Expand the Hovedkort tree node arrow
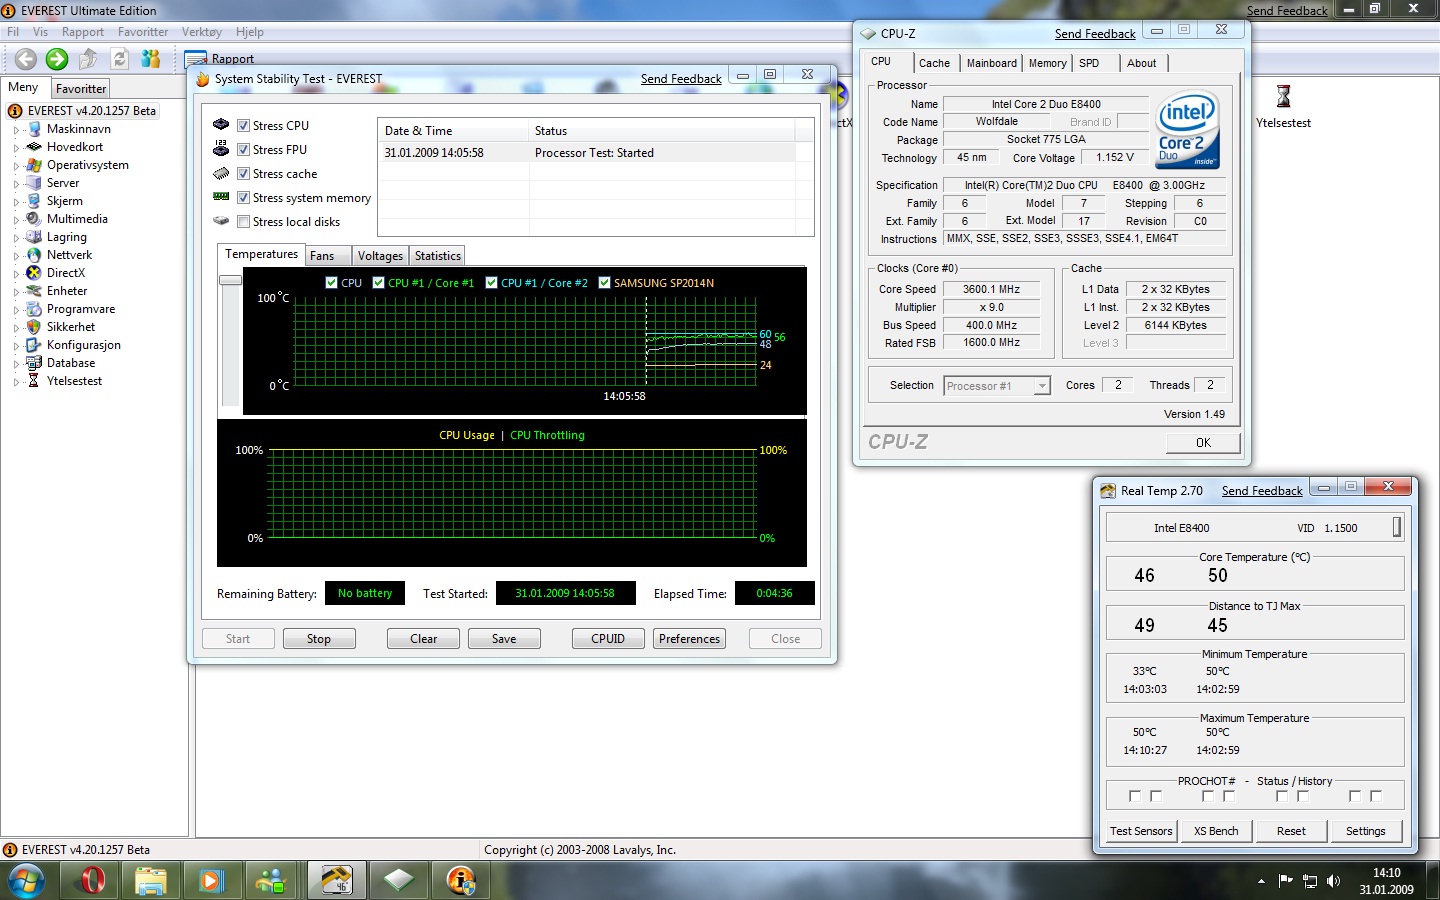The image size is (1440, 900). click(16, 148)
